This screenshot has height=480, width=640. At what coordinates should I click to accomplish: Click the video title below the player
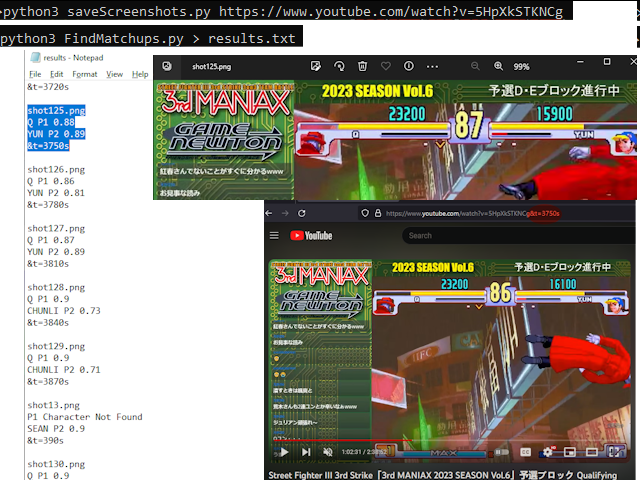442,475
